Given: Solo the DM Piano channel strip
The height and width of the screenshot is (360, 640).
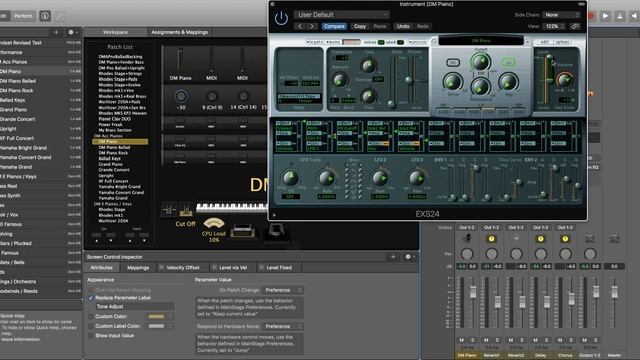Looking at the screenshot, I should coord(473,340).
